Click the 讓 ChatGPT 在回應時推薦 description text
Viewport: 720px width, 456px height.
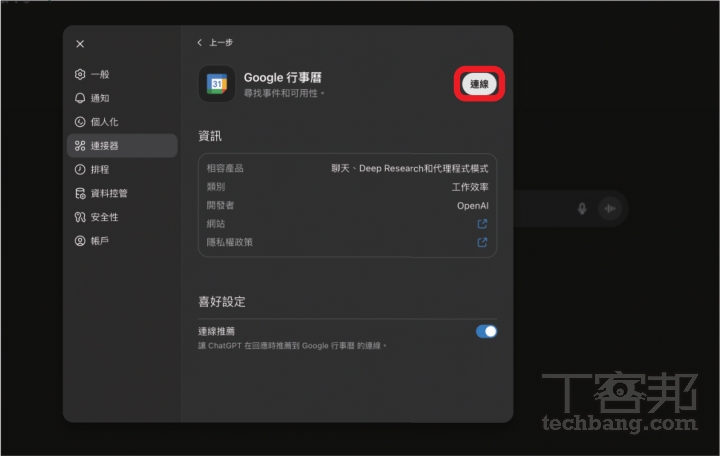click(x=292, y=345)
